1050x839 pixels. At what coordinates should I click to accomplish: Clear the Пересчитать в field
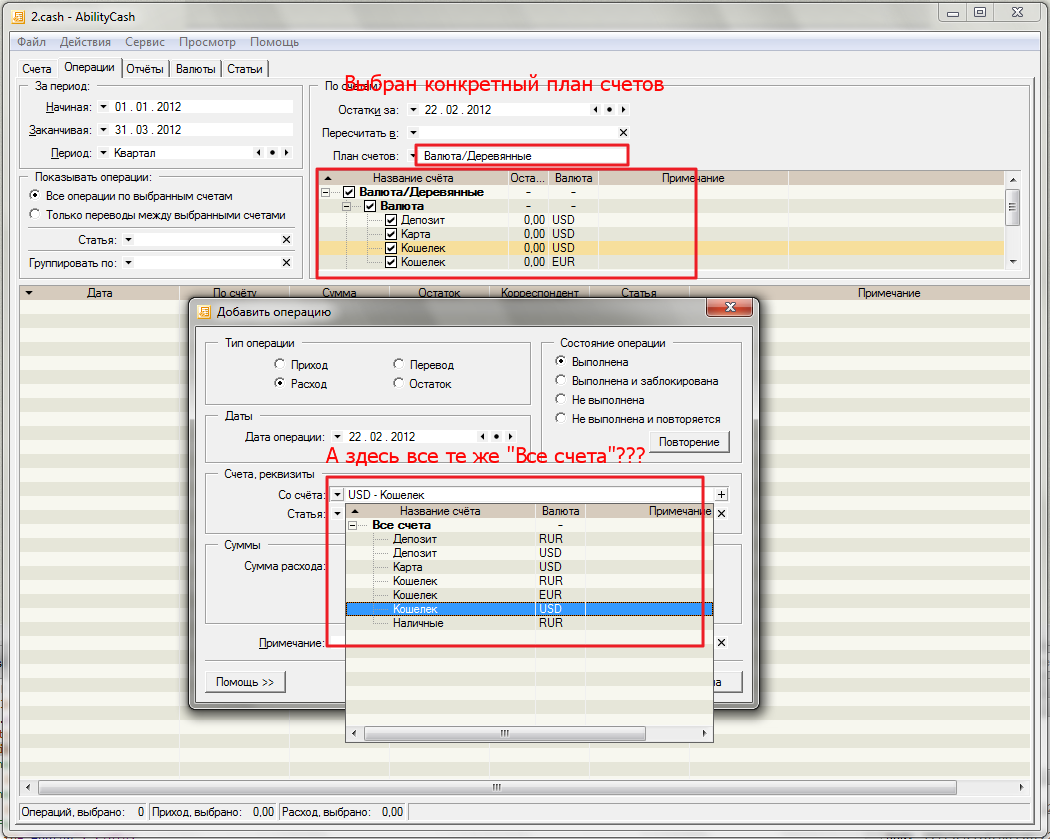click(x=623, y=132)
